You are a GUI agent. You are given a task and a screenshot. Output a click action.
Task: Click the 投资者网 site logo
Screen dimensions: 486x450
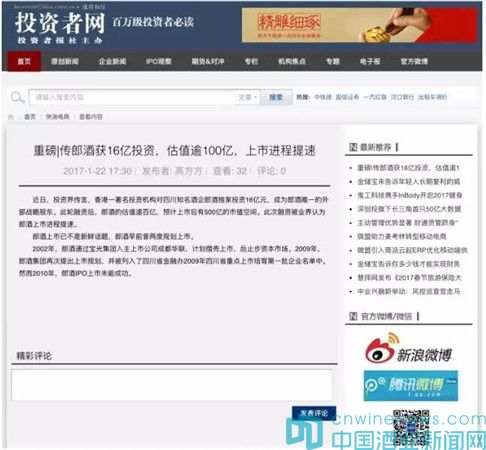(60, 27)
